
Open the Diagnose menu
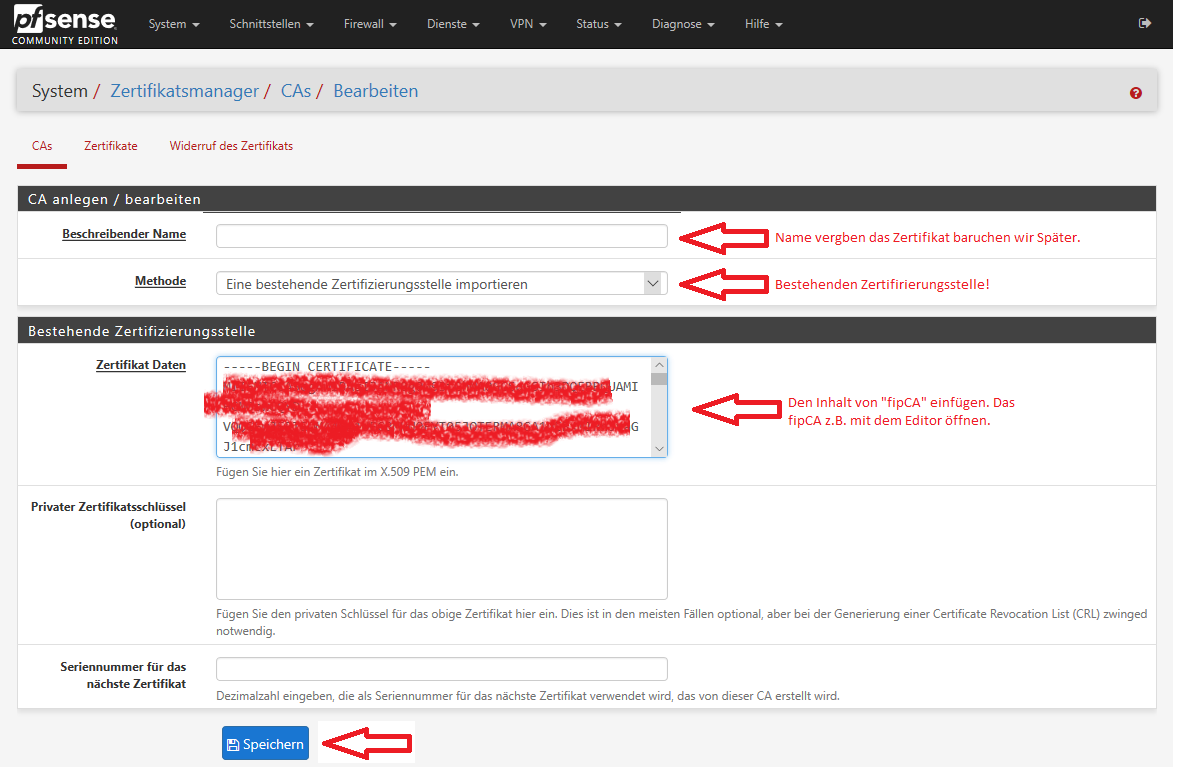pos(683,24)
